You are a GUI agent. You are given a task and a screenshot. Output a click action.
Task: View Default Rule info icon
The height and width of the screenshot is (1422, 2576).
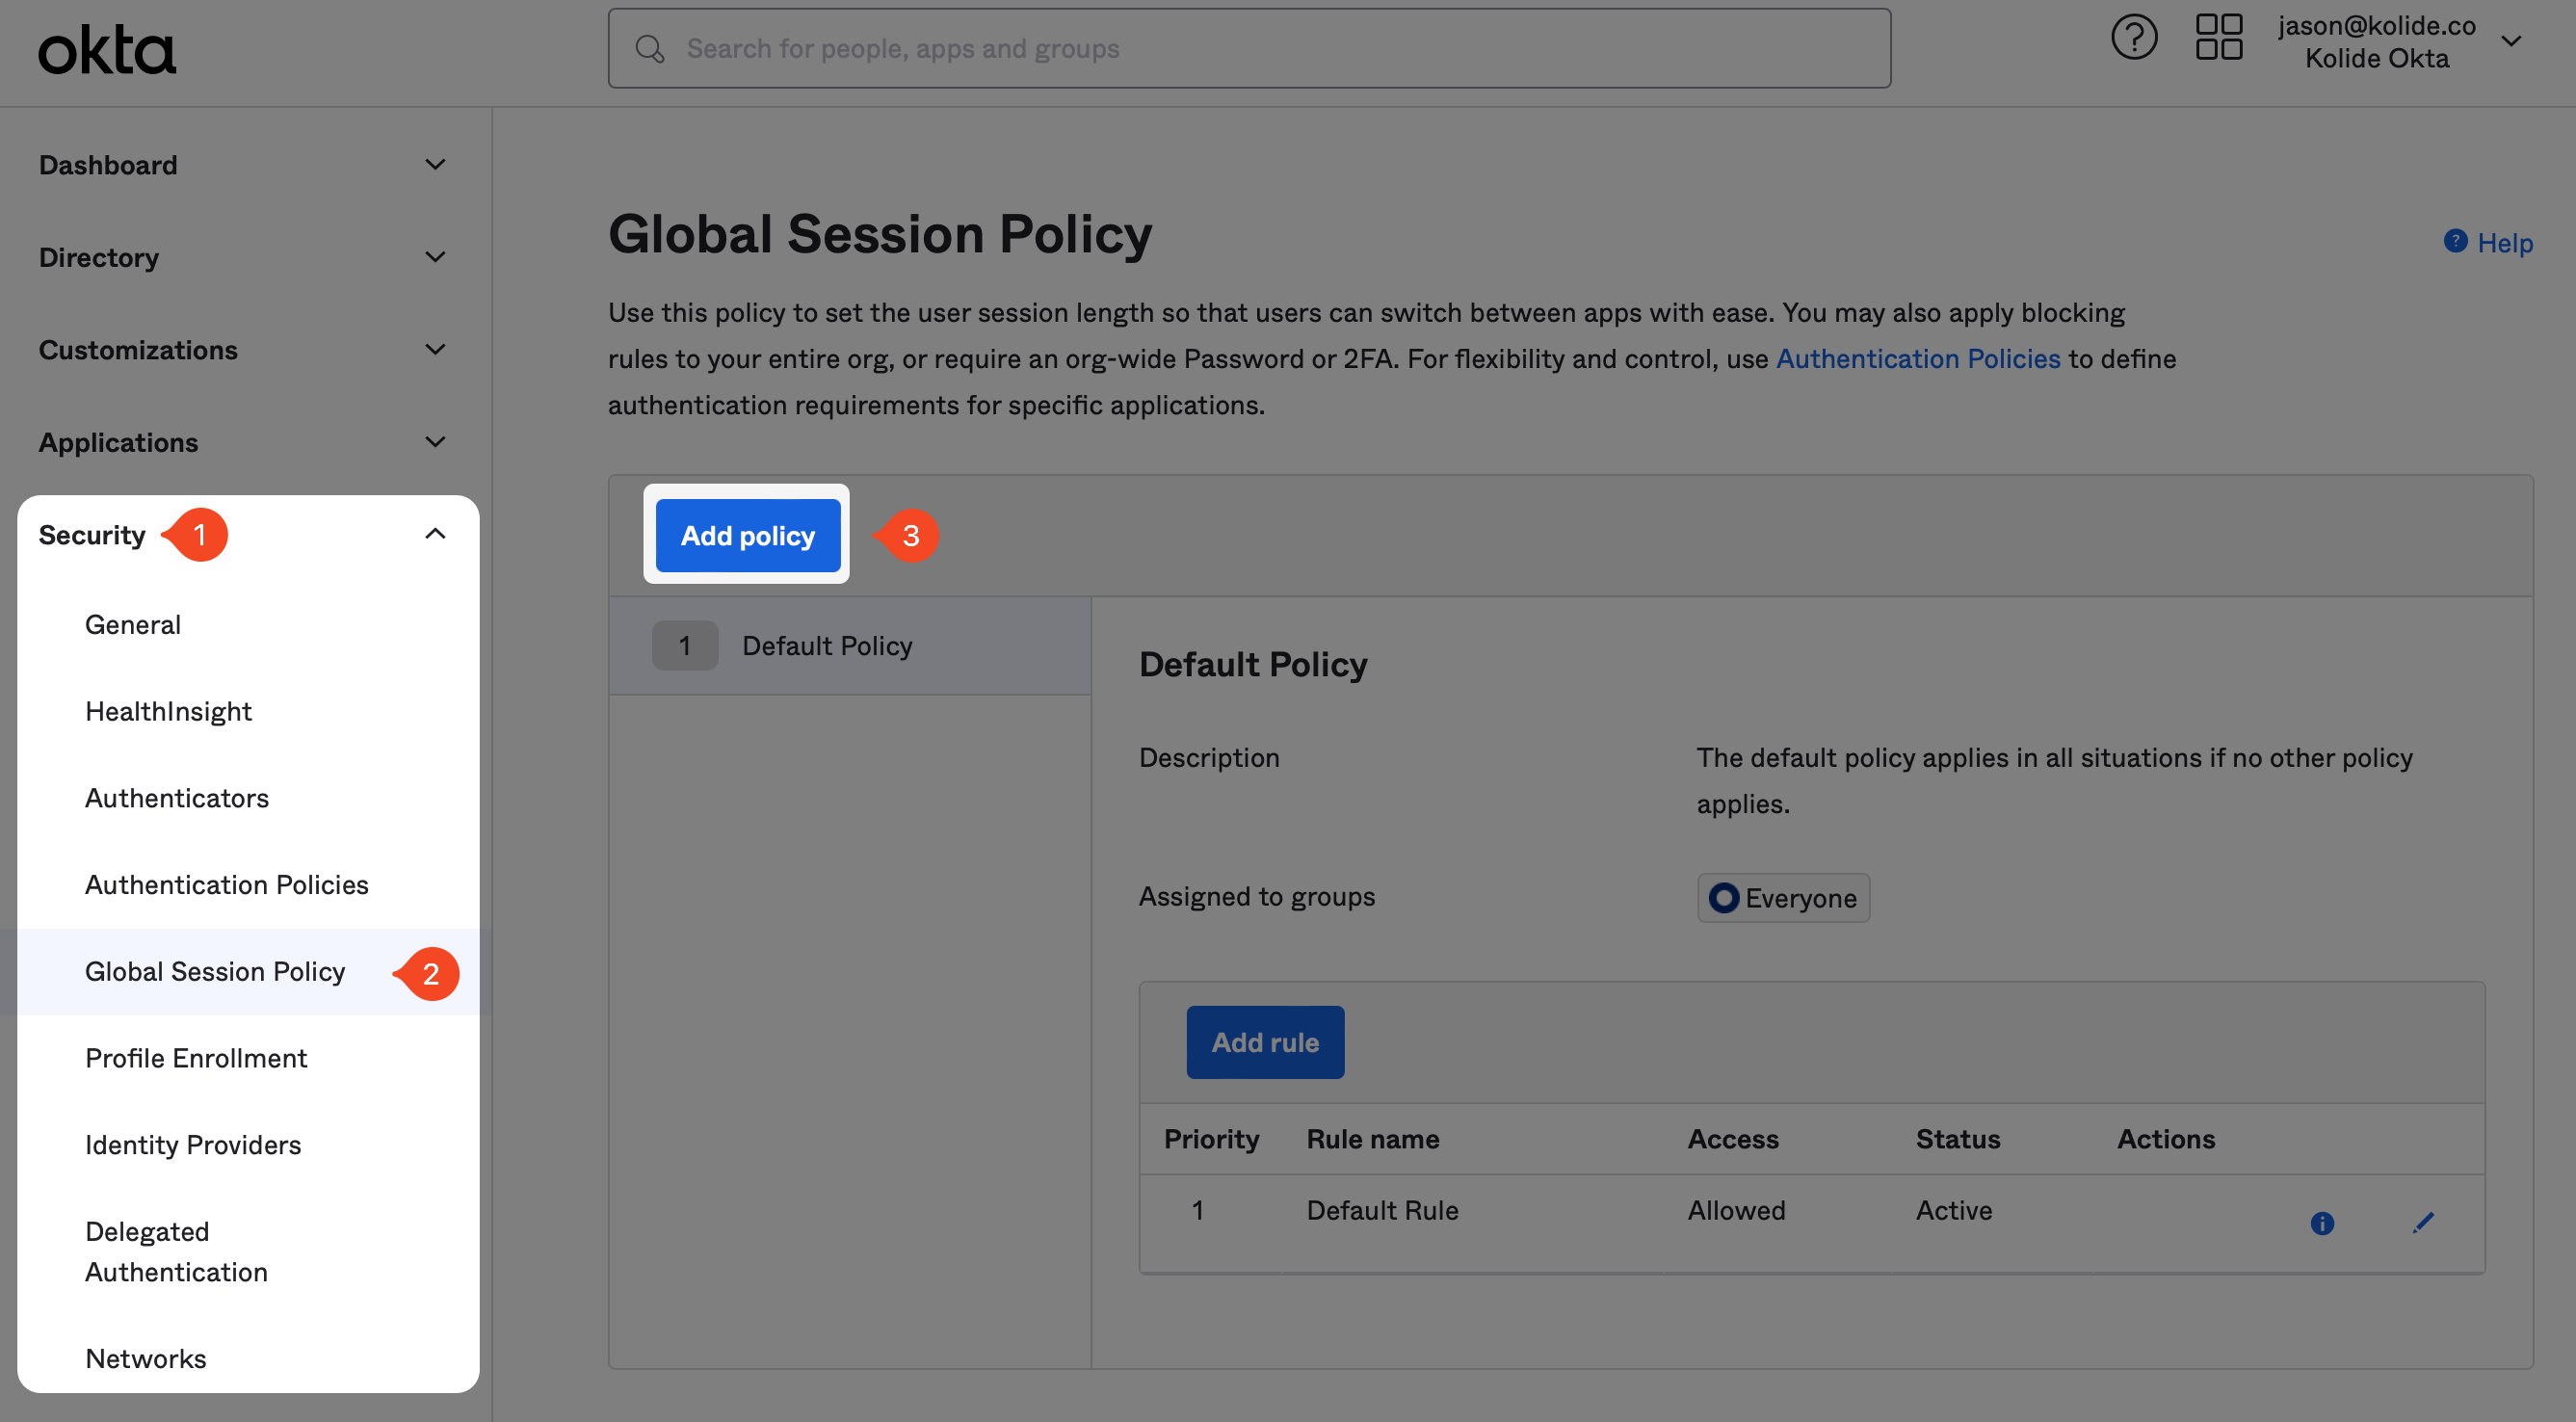point(2322,1223)
